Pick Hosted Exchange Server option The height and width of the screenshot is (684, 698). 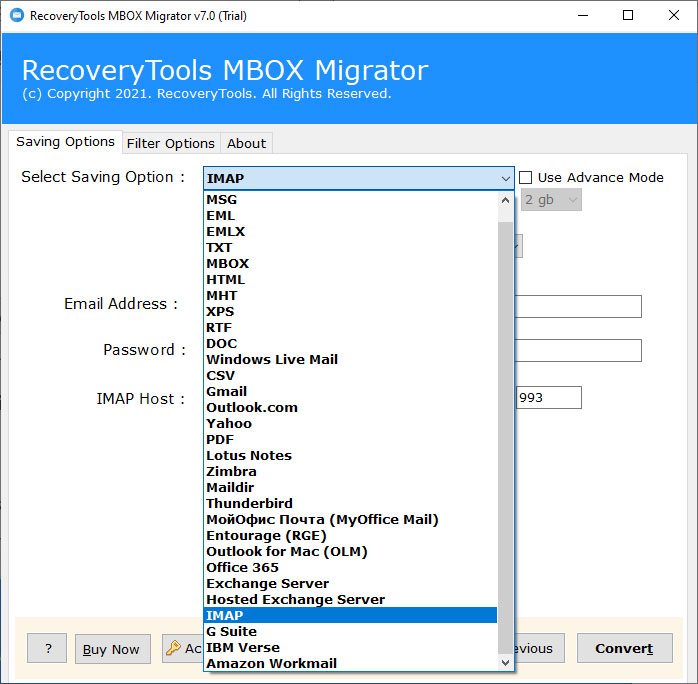(350, 600)
